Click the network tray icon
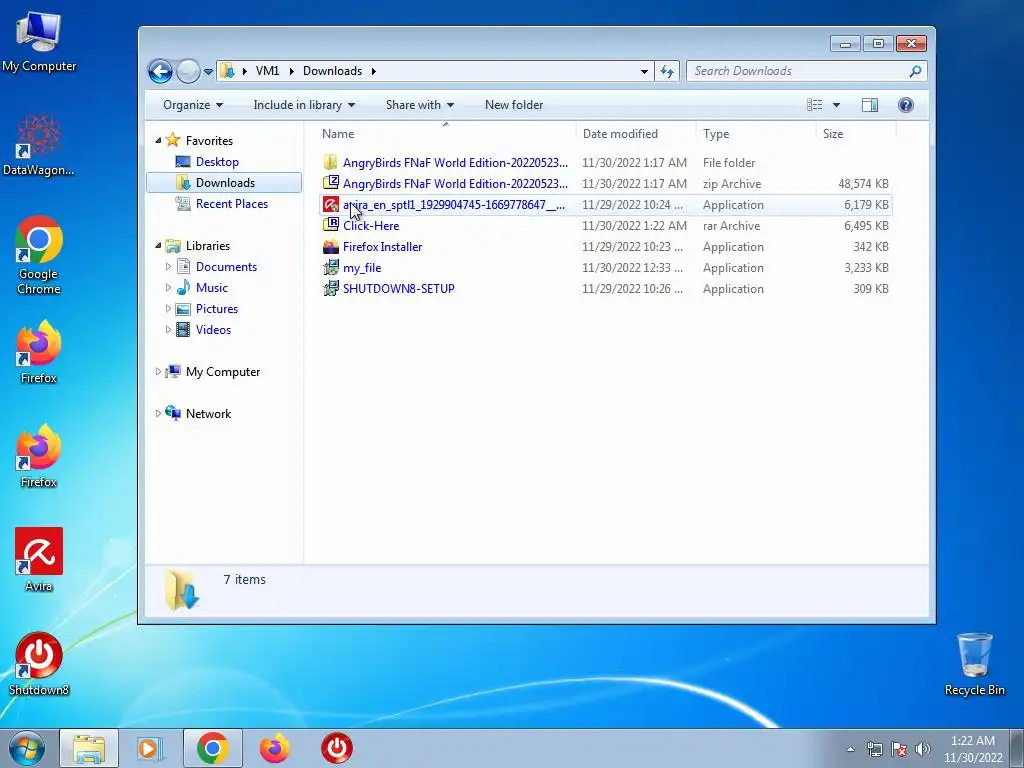This screenshot has height=768, width=1024. point(874,749)
